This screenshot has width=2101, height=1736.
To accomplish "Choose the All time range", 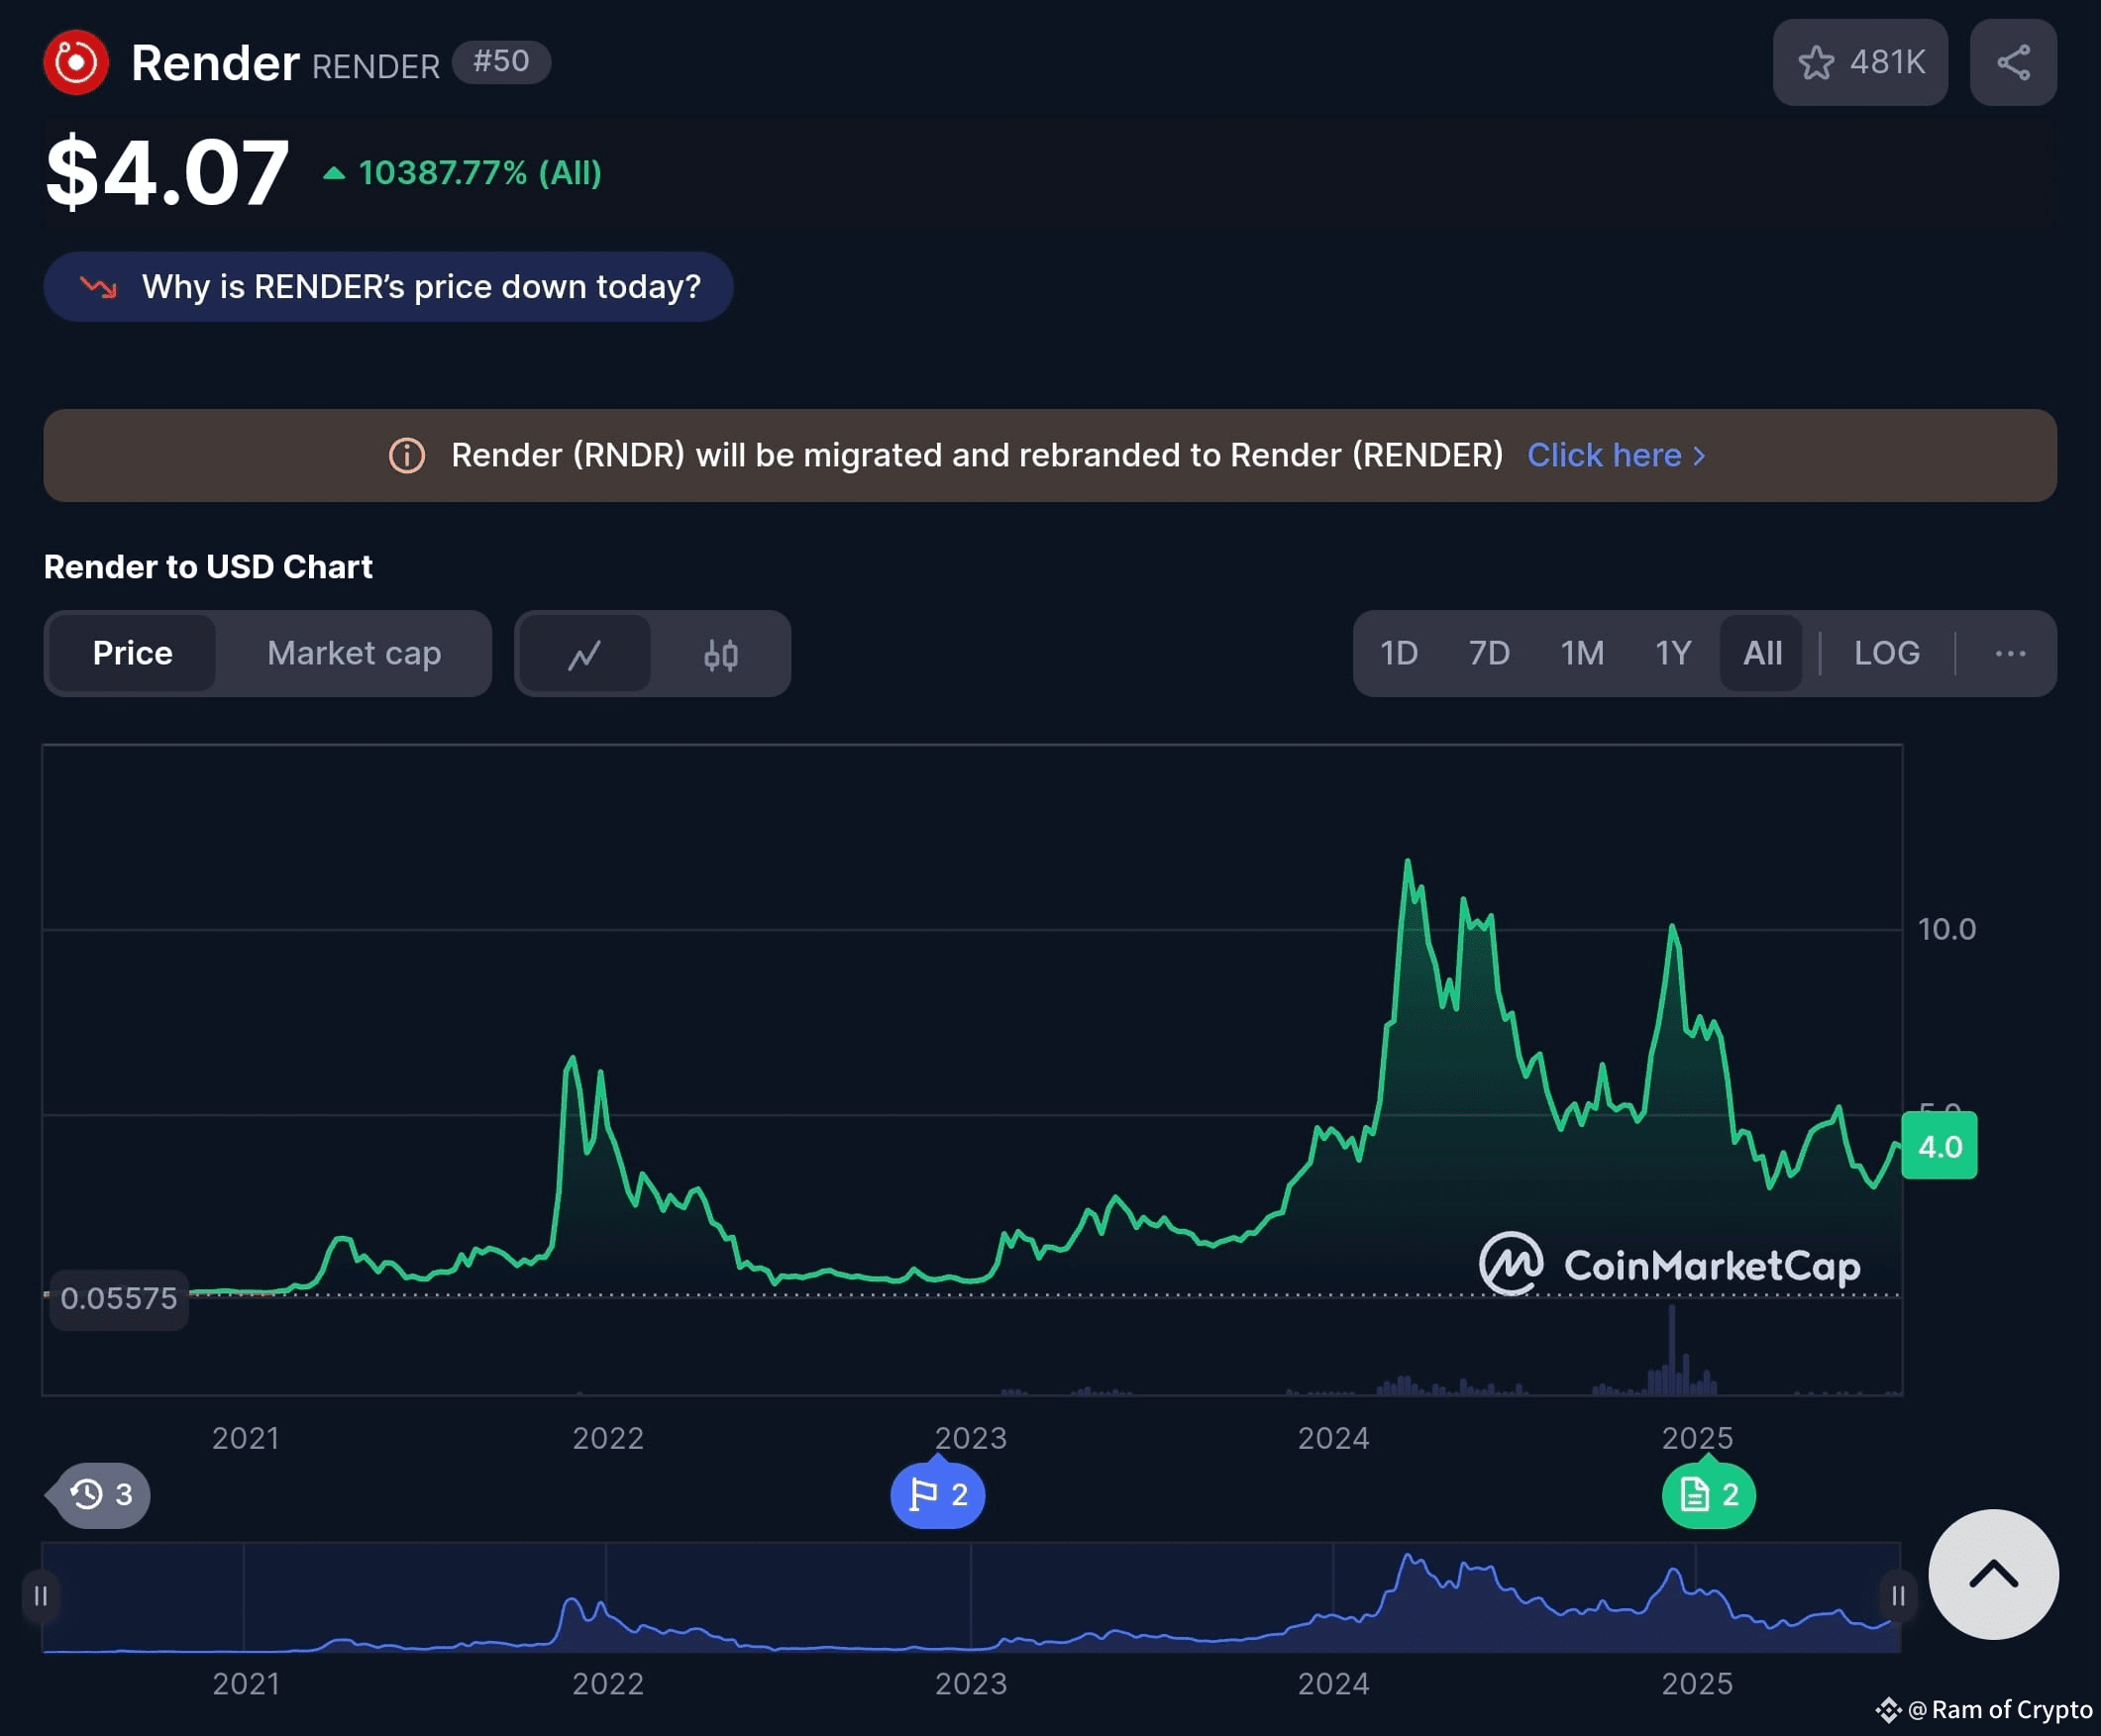I will 1762,654.
